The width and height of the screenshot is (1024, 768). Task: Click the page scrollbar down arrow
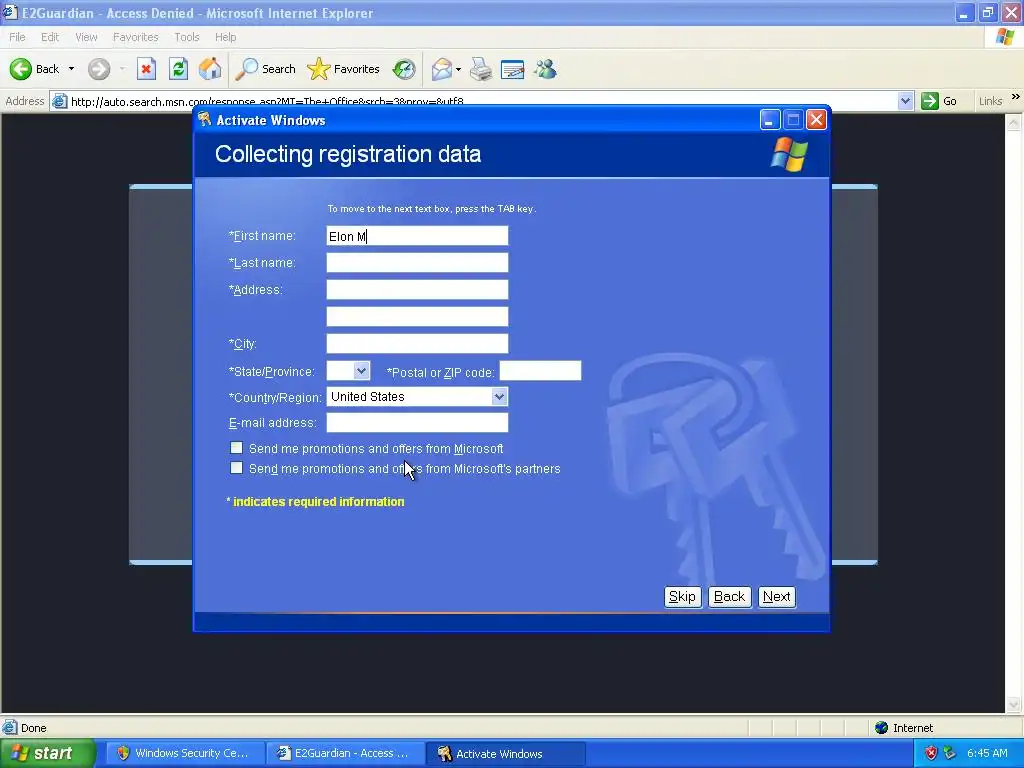click(x=1014, y=705)
